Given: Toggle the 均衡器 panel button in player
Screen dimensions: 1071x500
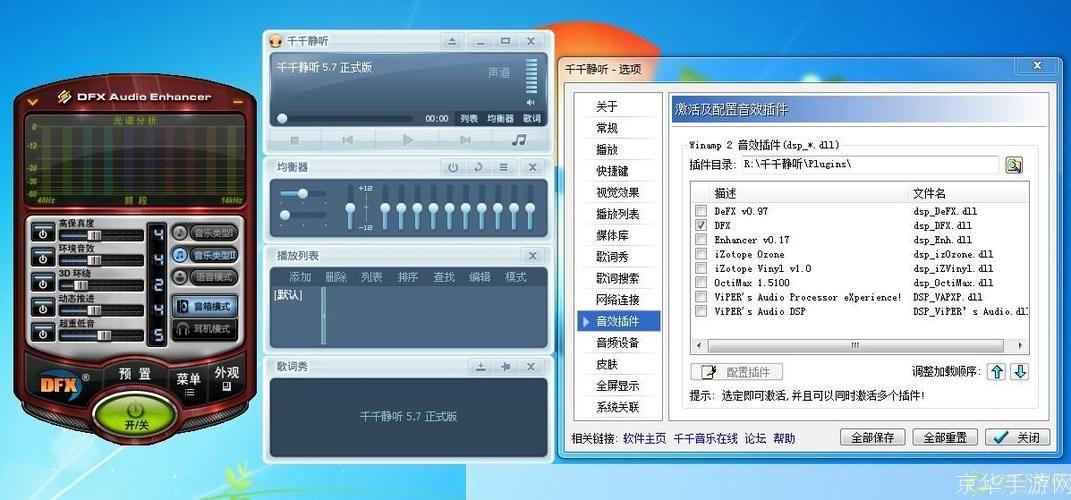Looking at the screenshot, I should (x=500, y=119).
